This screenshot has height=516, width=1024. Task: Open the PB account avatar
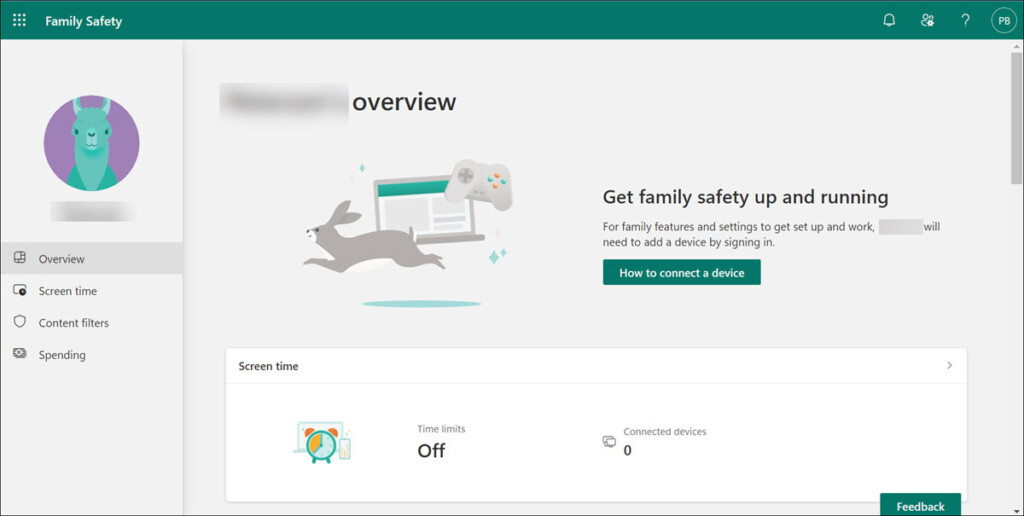point(1004,20)
